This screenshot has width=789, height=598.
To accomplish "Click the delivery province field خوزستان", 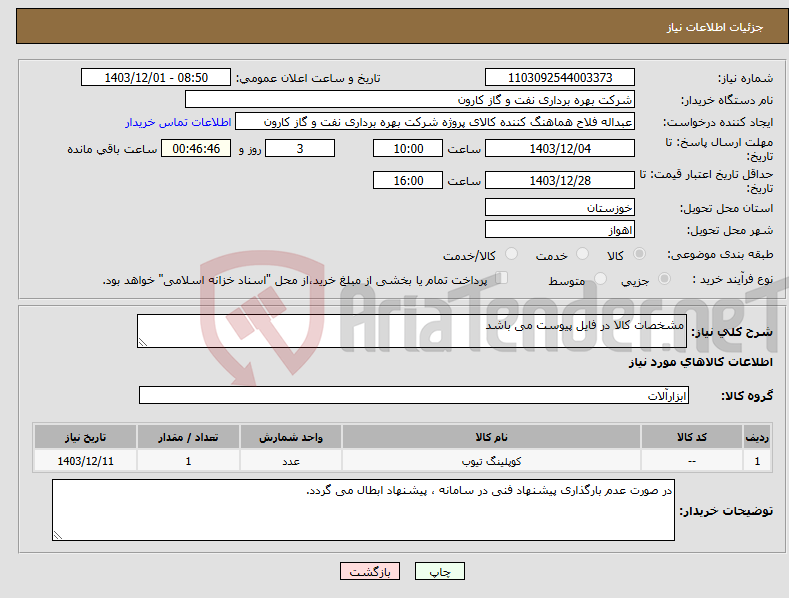I will click(x=560, y=207).
